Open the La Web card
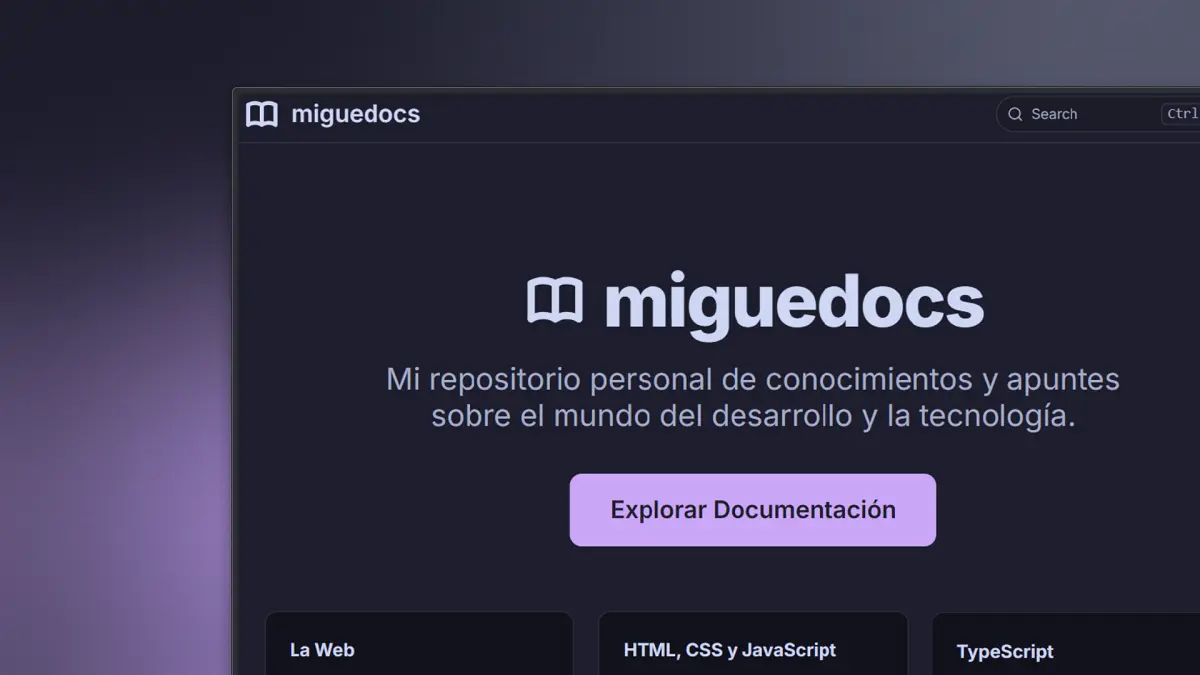This screenshot has width=1200, height=675. [419, 644]
